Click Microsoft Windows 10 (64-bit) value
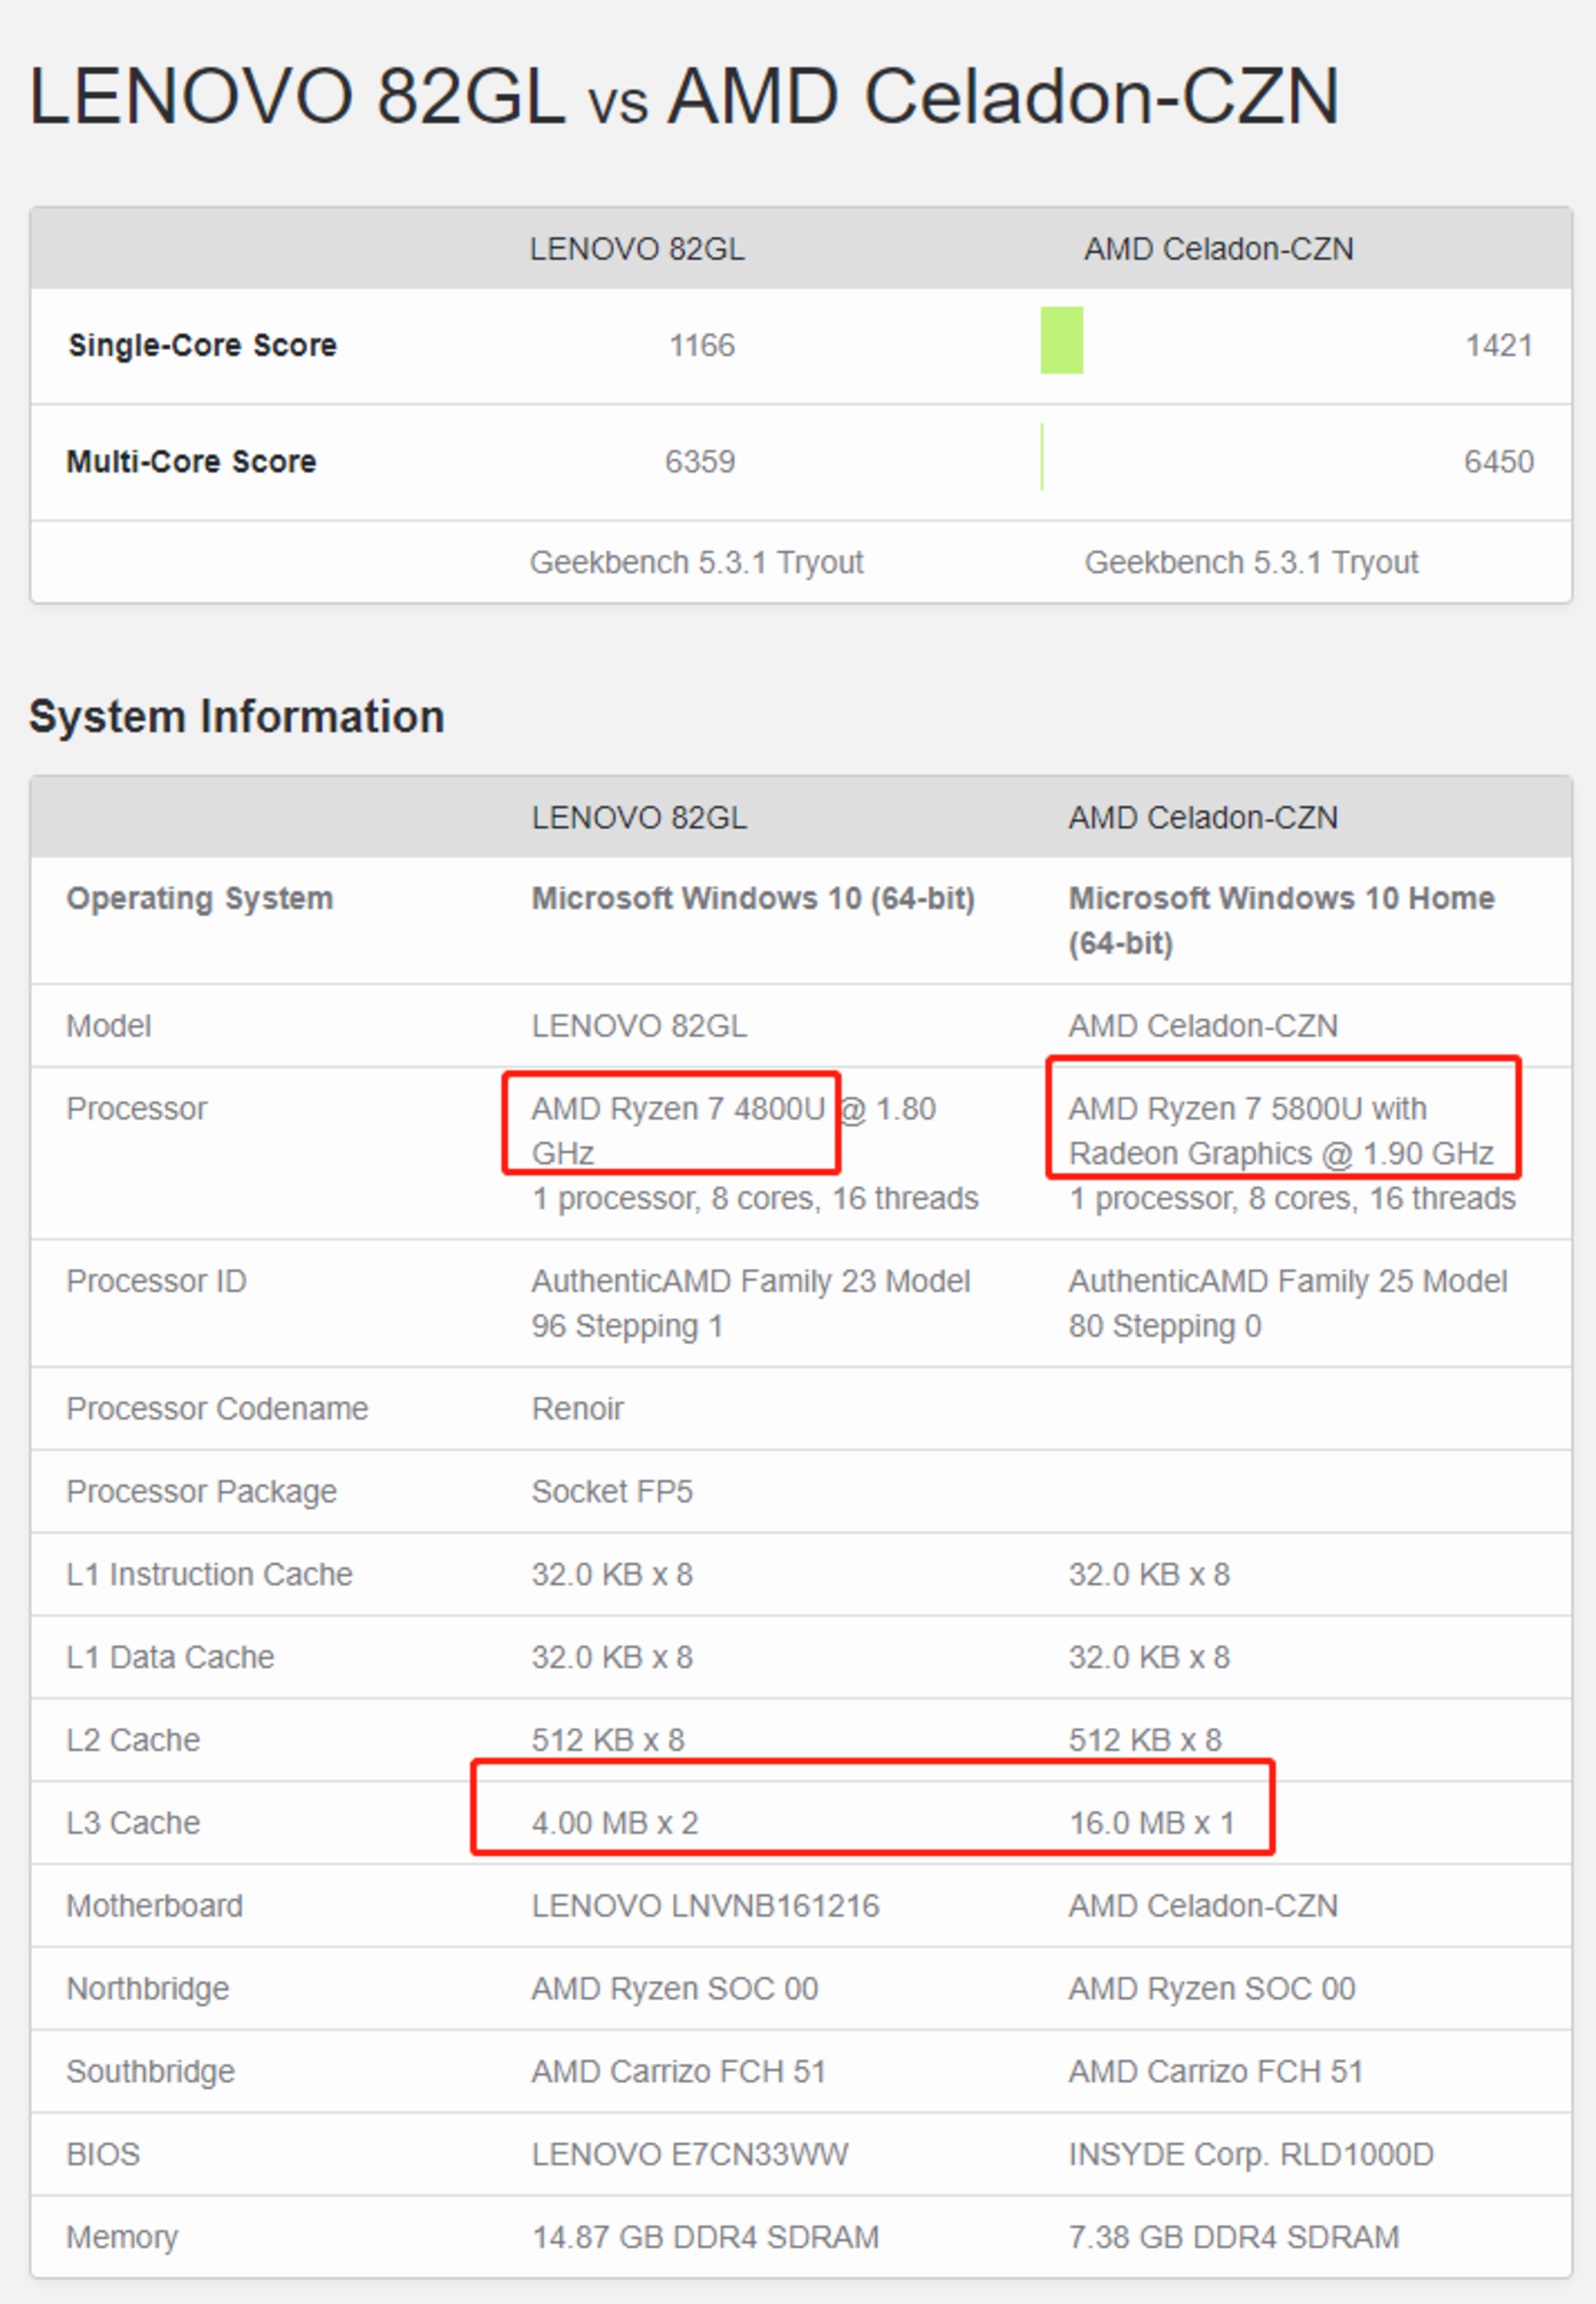Image resolution: width=1596 pixels, height=2304 pixels. pos(753,899)
